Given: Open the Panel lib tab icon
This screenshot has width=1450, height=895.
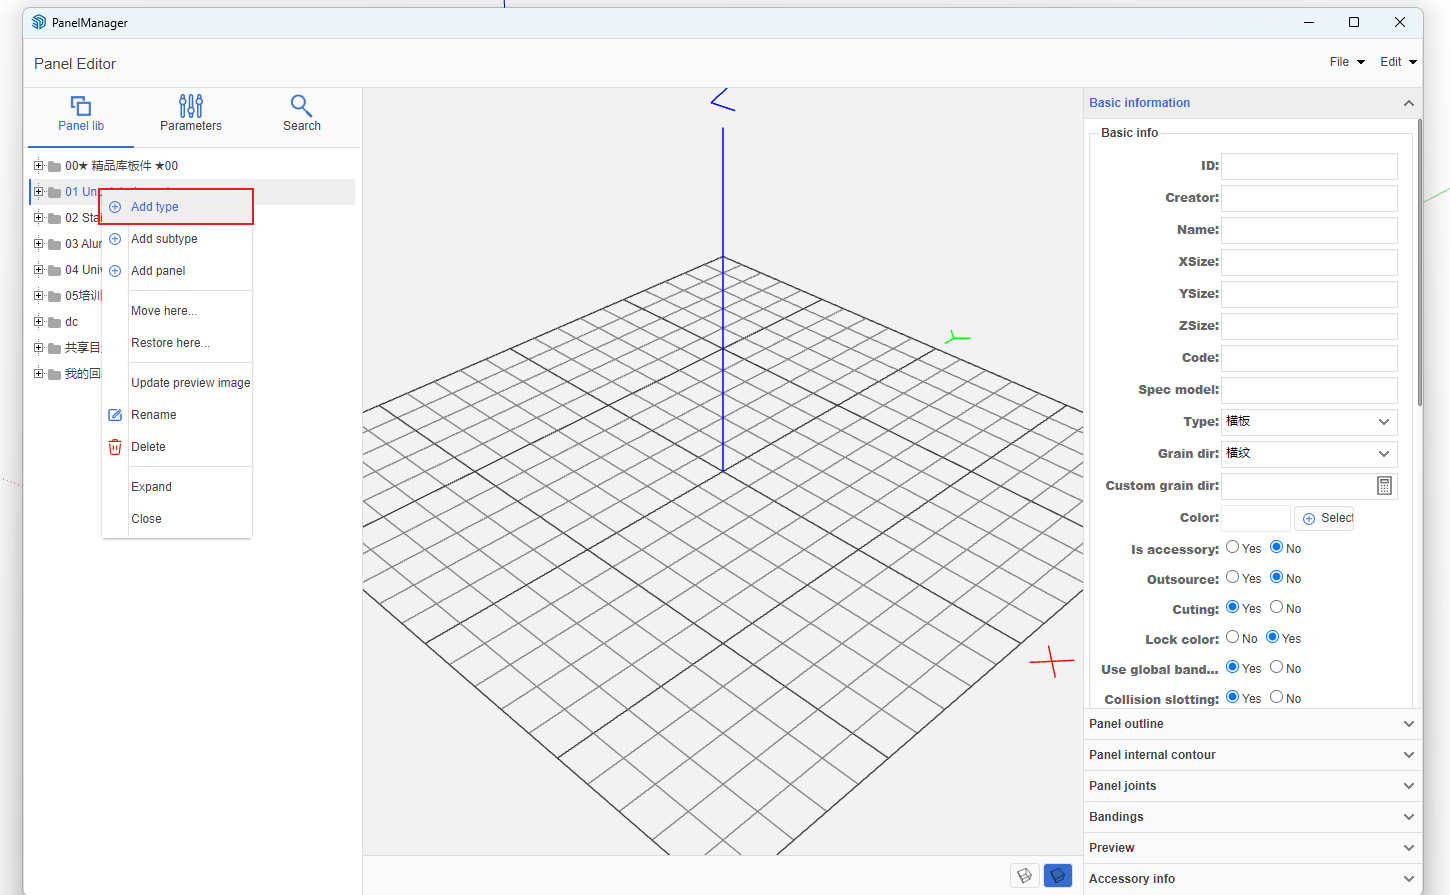Looking at the screenshot, I should [x=81, y=106].
